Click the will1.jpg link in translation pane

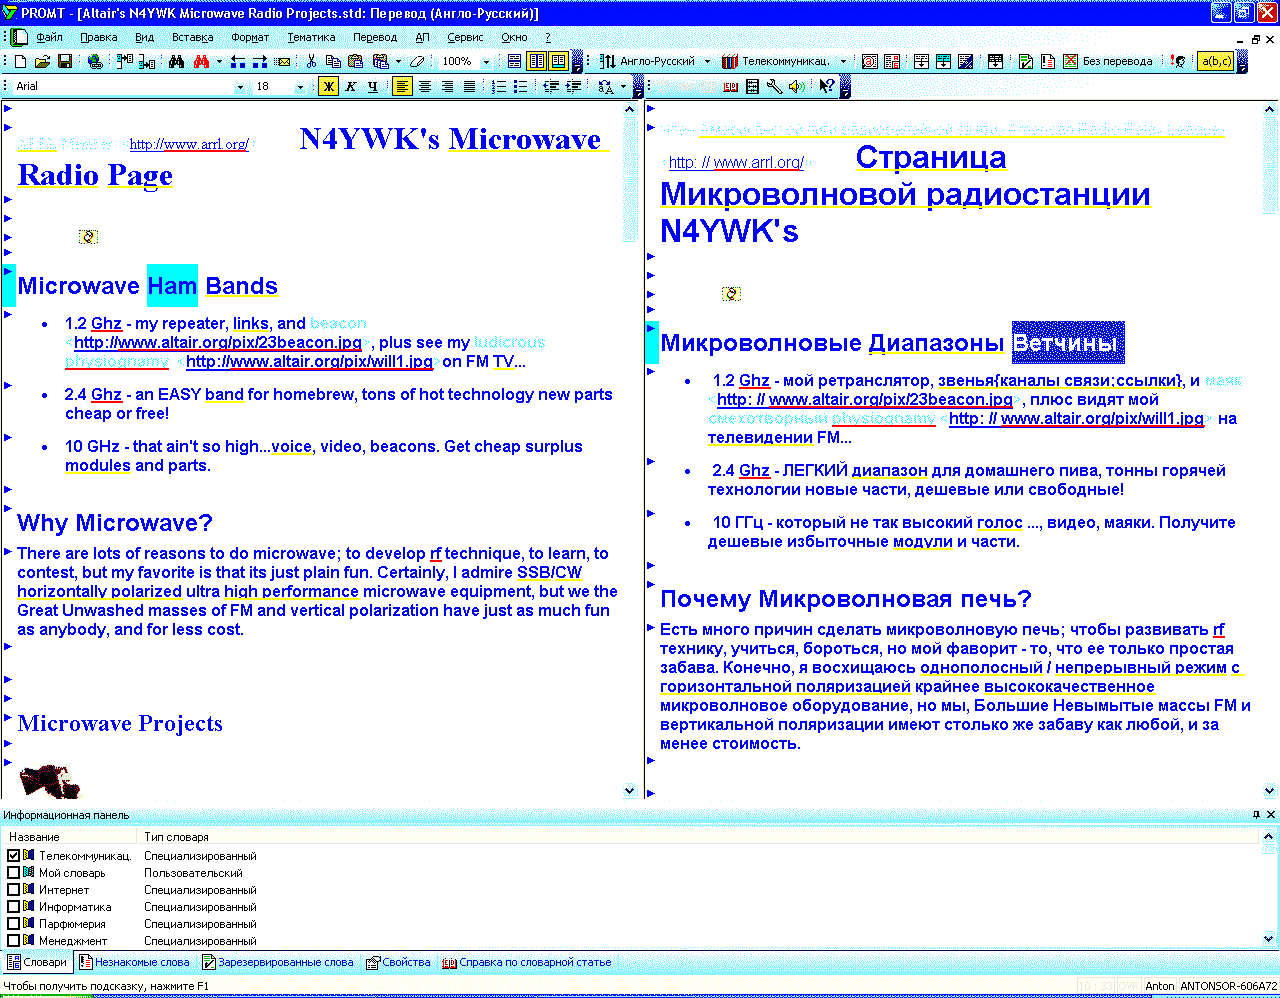(x=1076, y=419)
